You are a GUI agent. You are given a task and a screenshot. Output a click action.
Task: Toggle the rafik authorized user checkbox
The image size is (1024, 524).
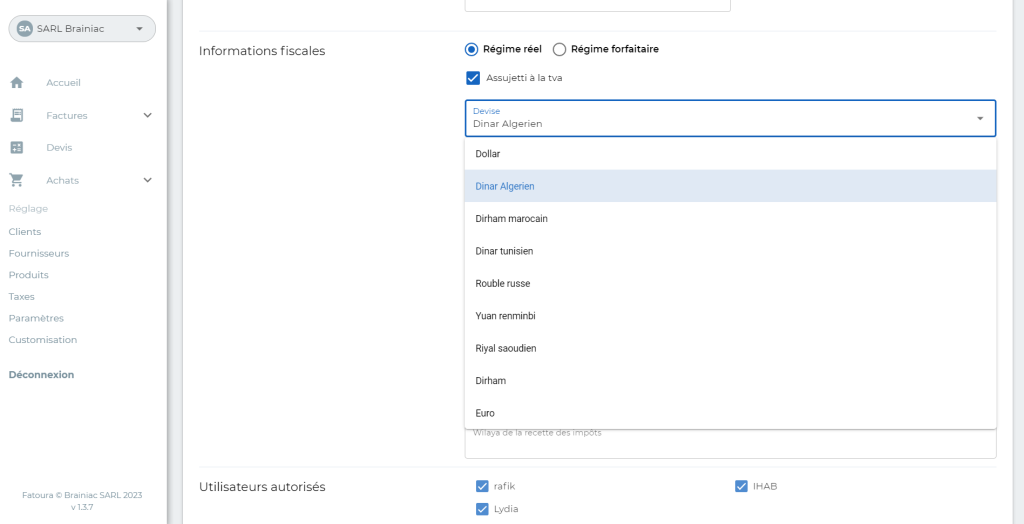pyautogui.click(x=482, y=487)
